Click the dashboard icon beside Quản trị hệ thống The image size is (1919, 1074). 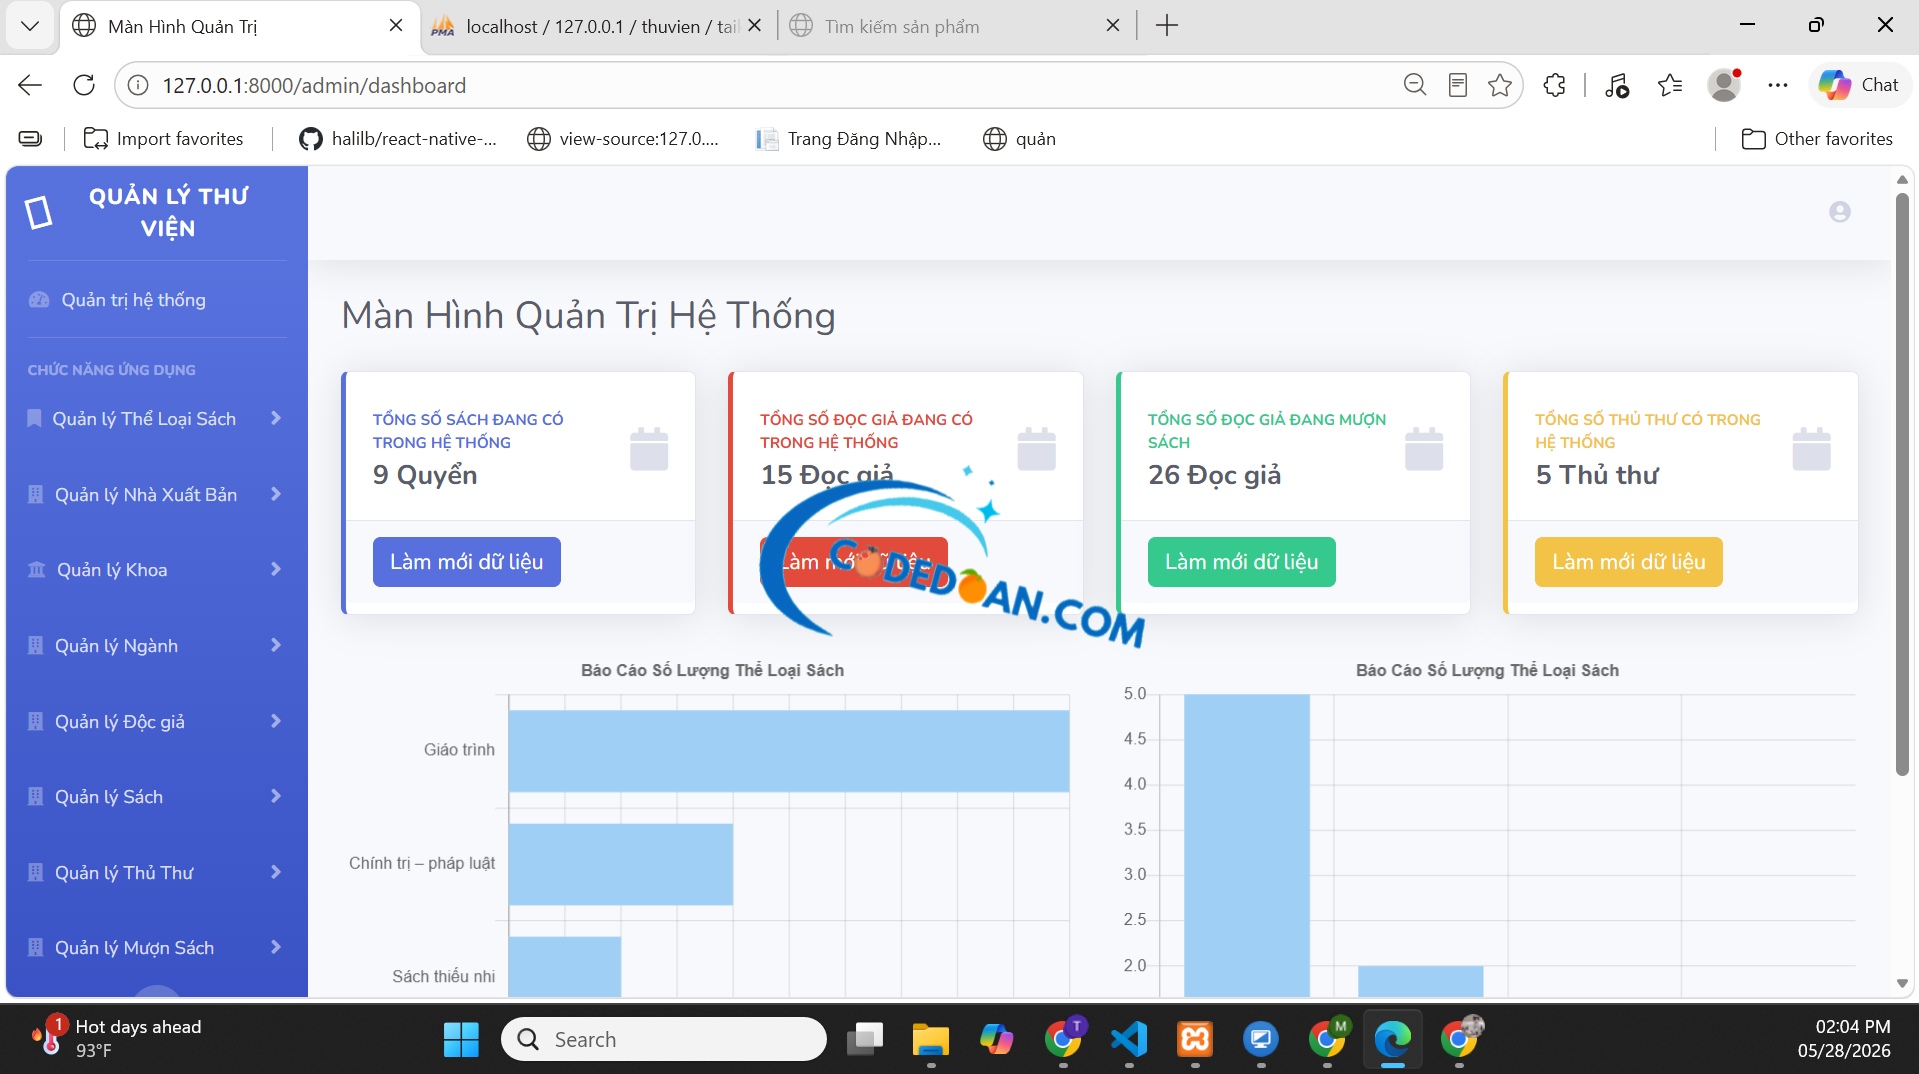click(39, 300)
